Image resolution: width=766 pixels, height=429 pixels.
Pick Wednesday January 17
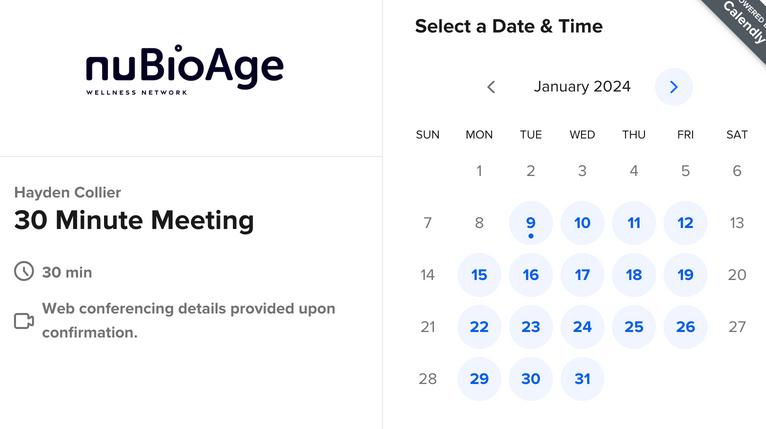pos(582,275)
